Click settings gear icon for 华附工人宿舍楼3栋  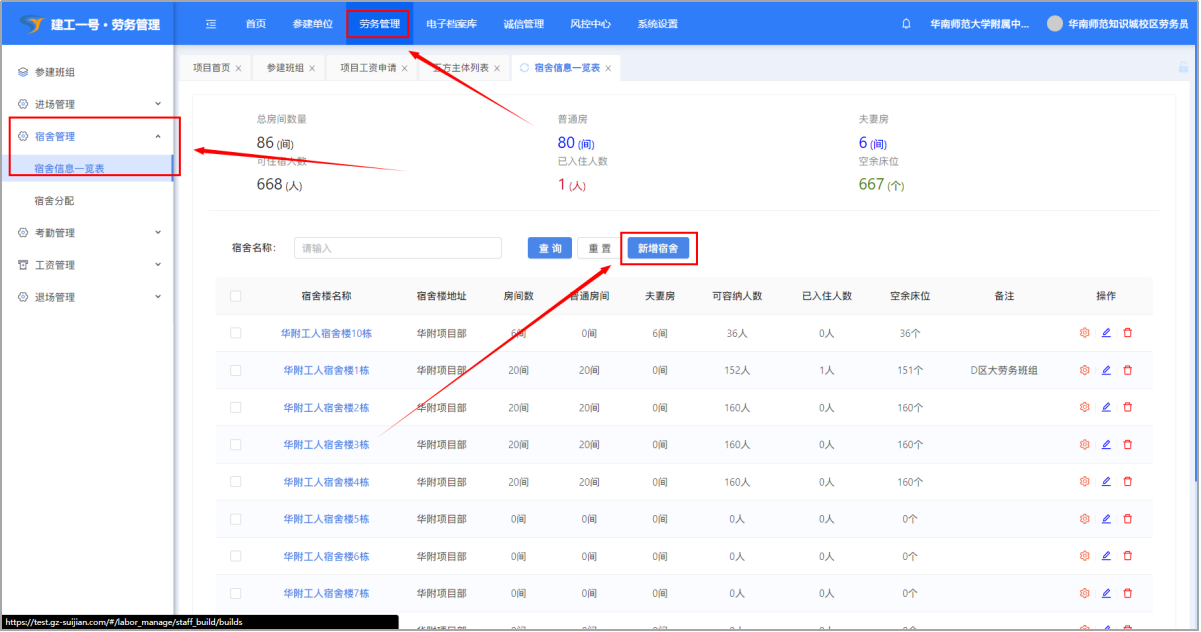click(x=1084, y=444)
